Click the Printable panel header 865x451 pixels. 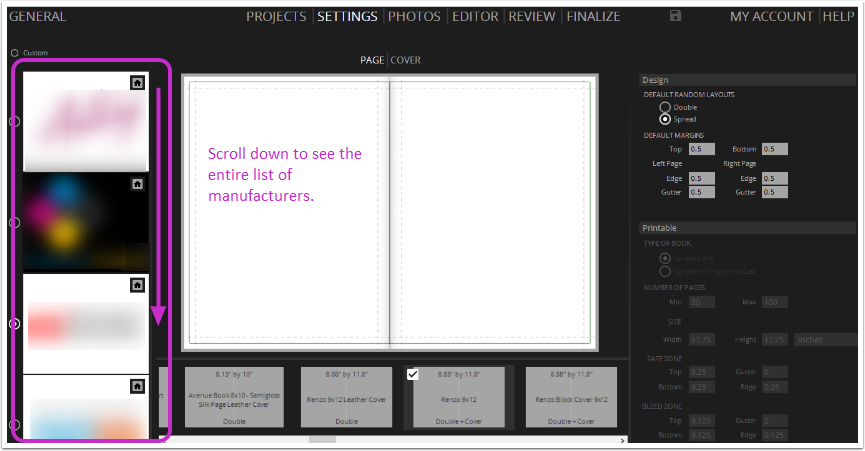tap(747, 228)
